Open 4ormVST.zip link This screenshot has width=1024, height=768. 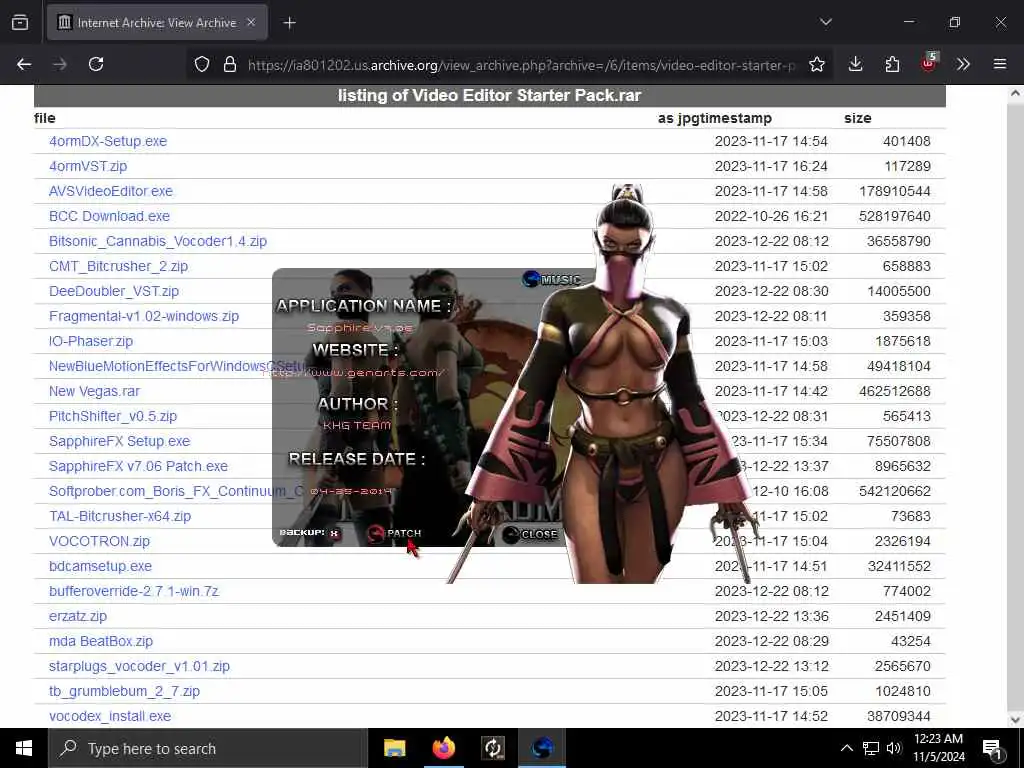tap(88, 166)
